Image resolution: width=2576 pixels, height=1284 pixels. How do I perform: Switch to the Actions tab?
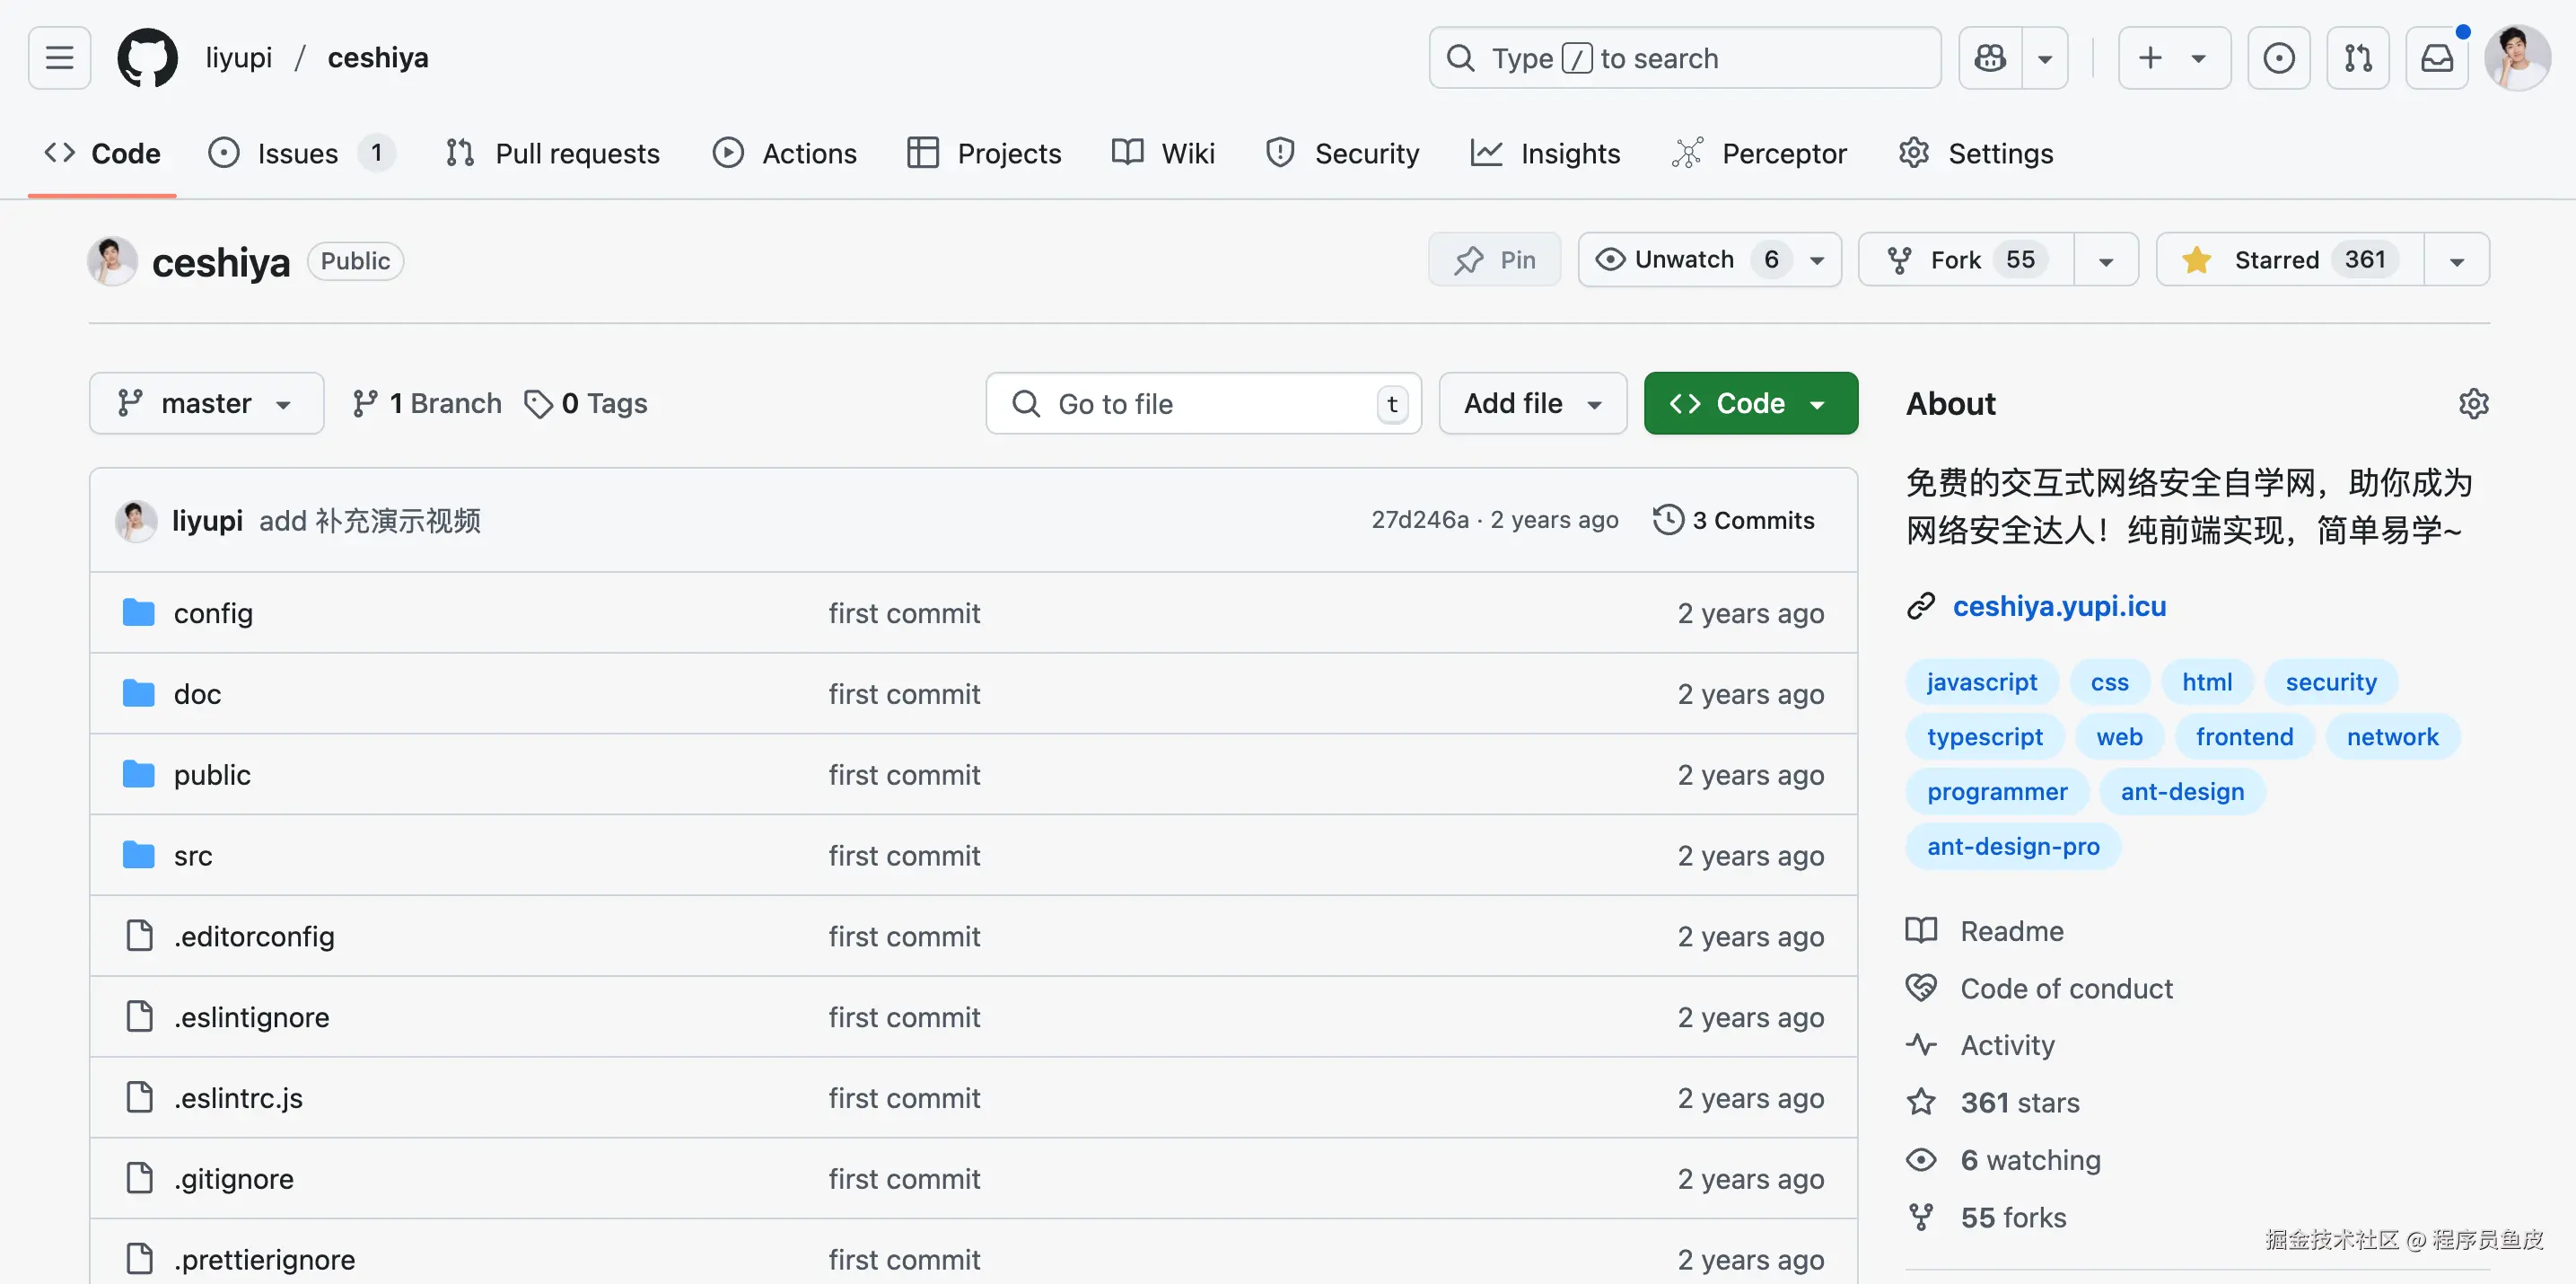(785, 154)
